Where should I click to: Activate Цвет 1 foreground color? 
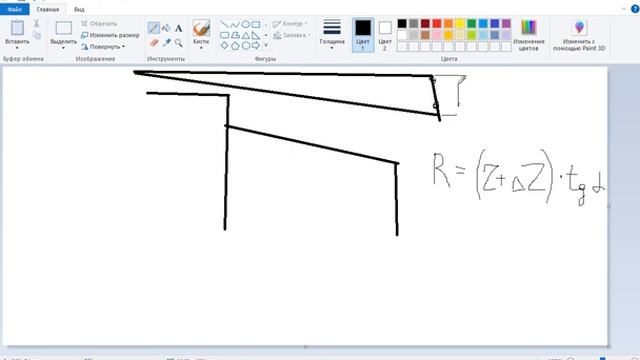pyautogui.click(x=363, y=35)
